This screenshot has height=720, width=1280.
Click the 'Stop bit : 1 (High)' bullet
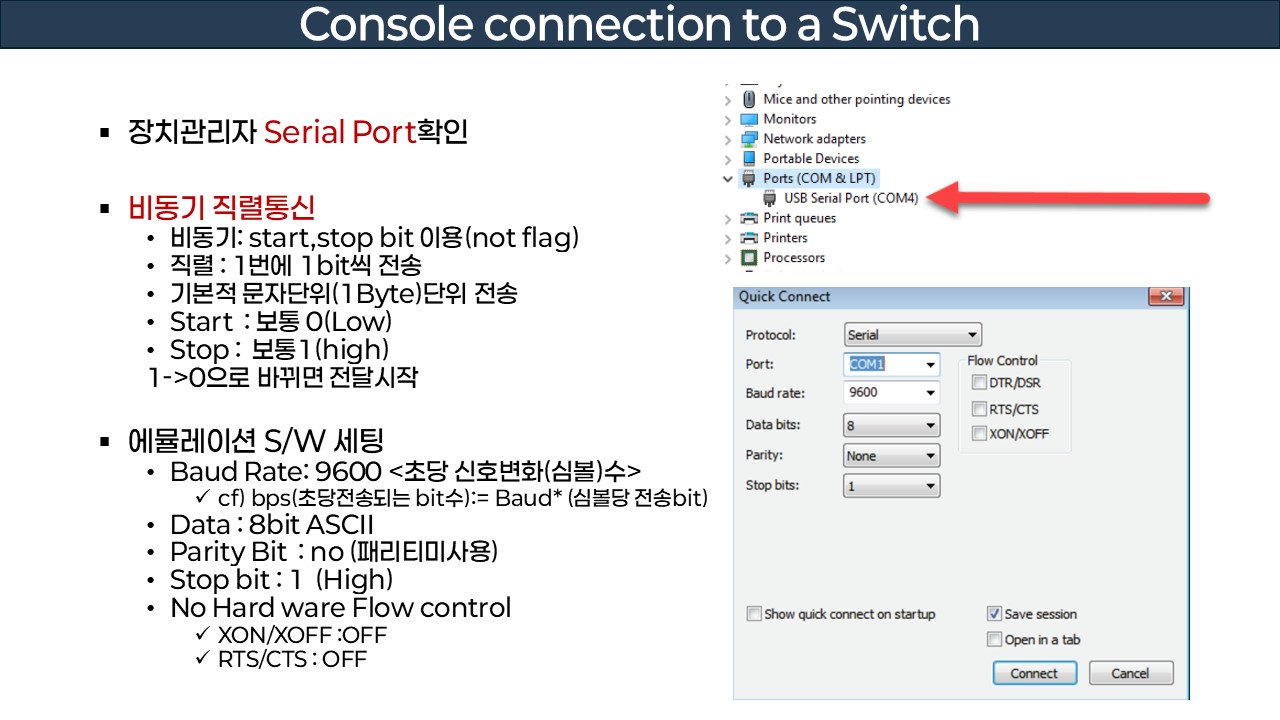tap(282, 580)
